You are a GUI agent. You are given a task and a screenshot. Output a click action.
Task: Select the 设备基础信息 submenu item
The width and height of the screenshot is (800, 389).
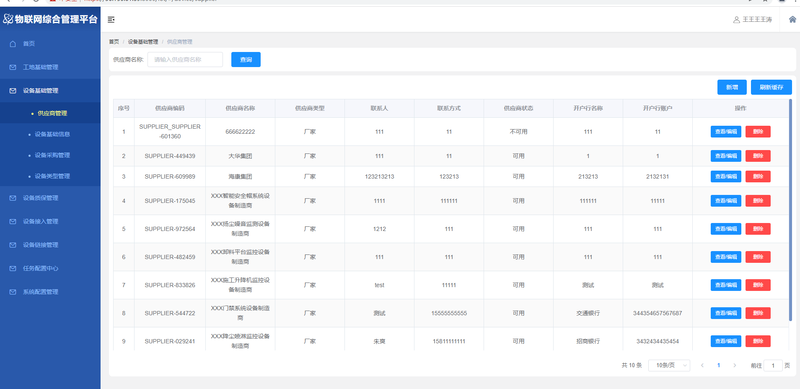tap(50, 134)
